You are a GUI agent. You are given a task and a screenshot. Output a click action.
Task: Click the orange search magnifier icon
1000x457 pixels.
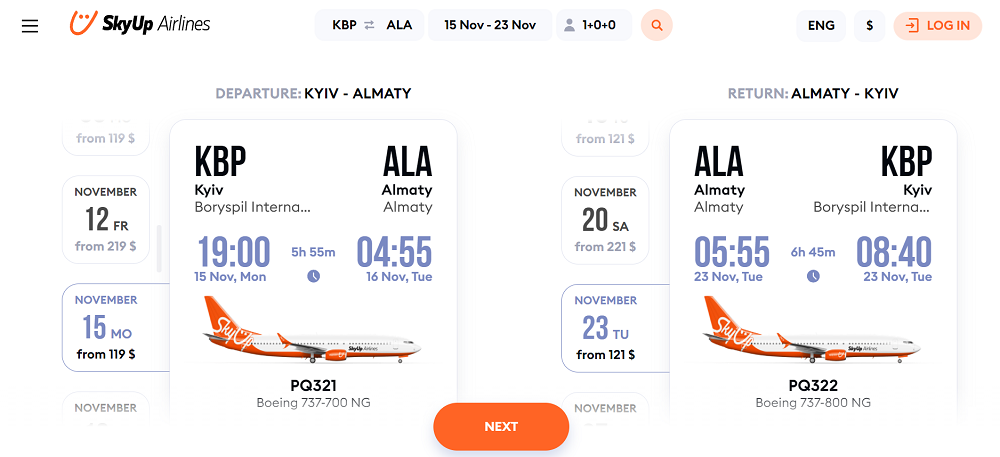click(x=657, y=25)
